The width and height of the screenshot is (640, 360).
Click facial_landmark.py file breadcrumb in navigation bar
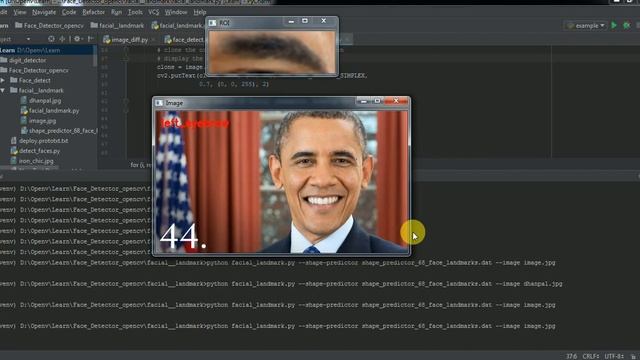pos(178,26)
